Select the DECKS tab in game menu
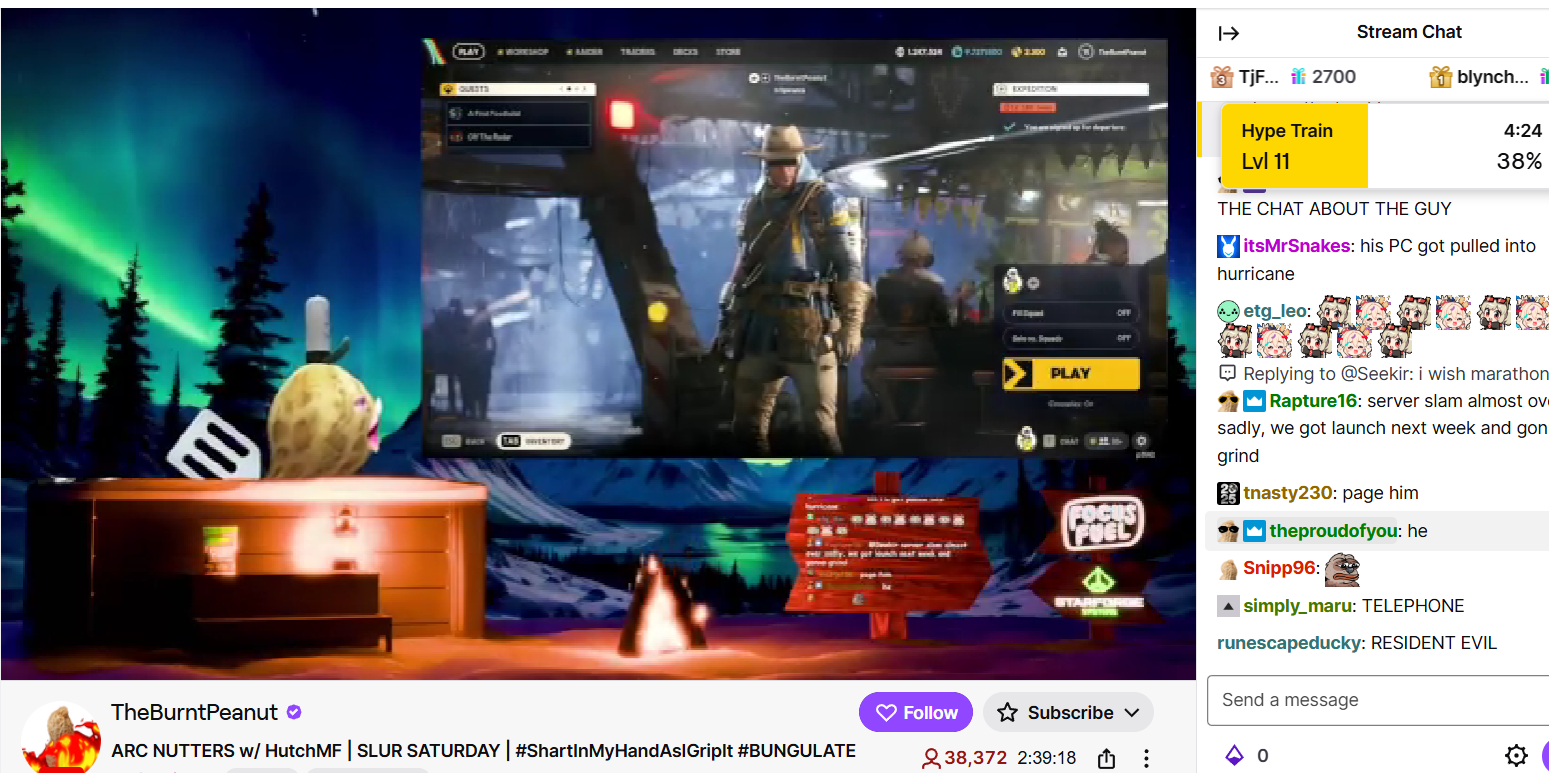Viewport: 1549px width, 773px height. click(685, 51)
